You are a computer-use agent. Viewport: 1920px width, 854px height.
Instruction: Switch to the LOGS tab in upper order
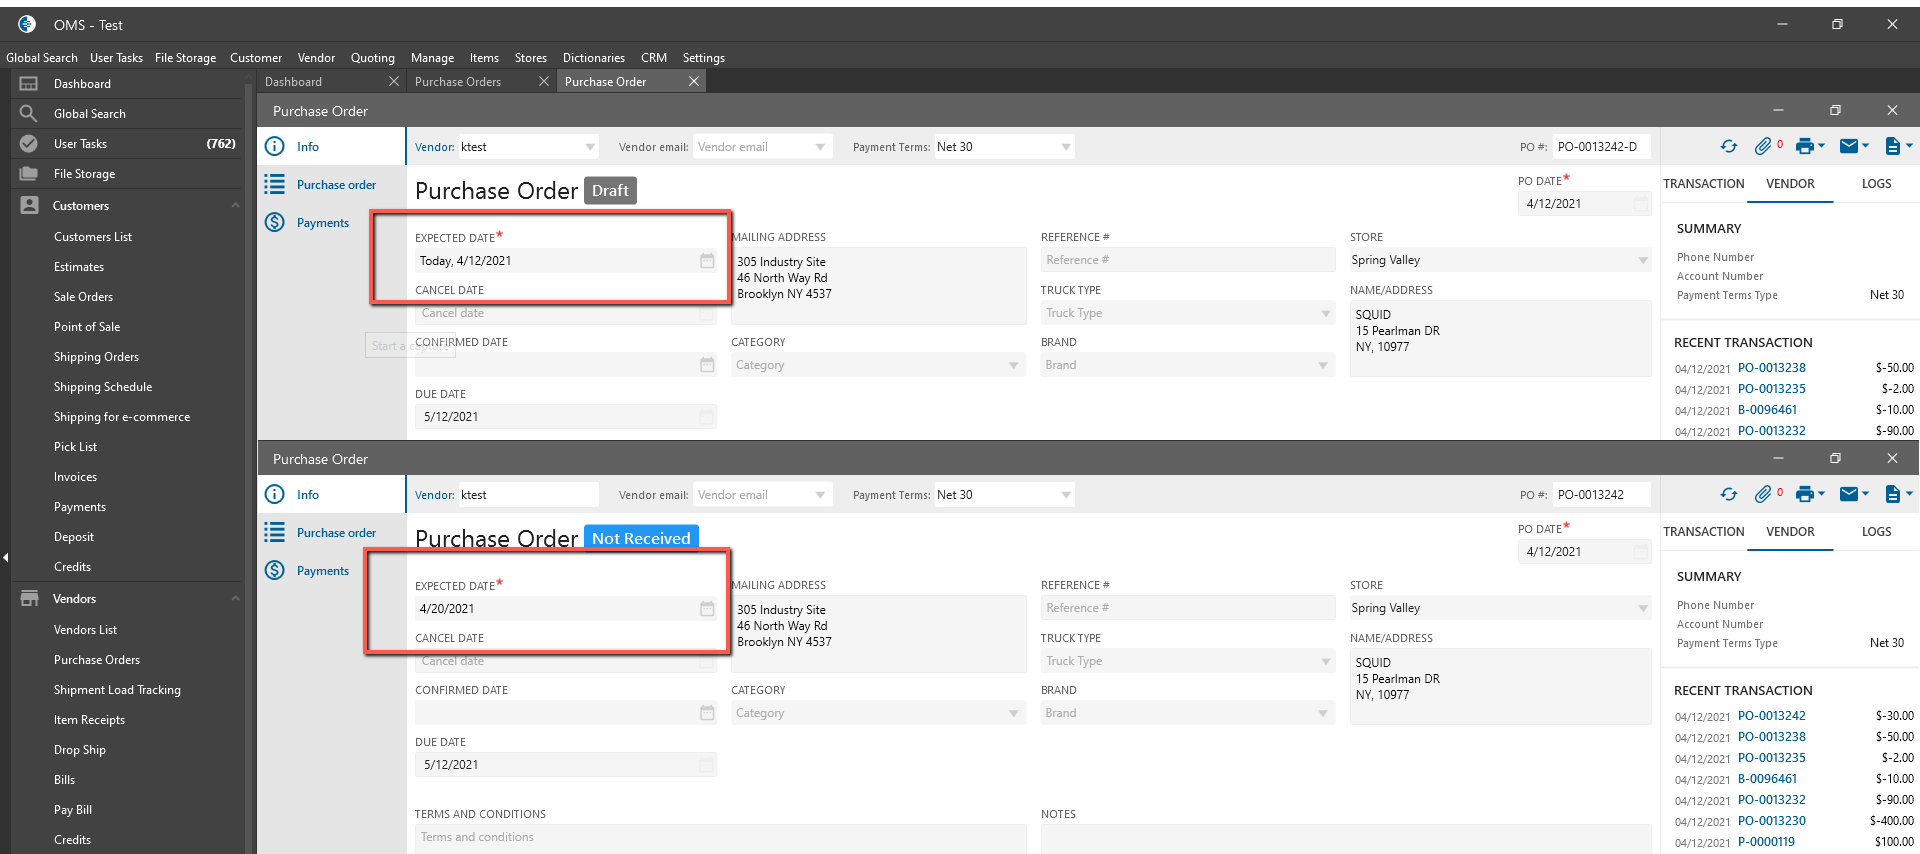point(1876,184)
